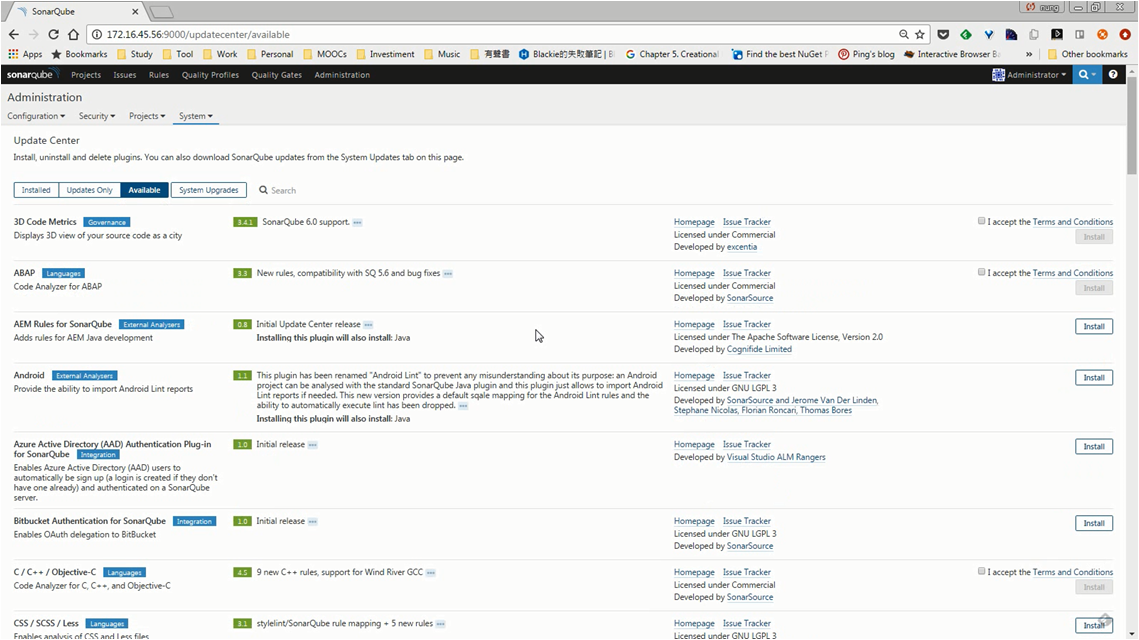
Task: Open Quality Profiles in top navigation
Action: [x=210, y=75]
